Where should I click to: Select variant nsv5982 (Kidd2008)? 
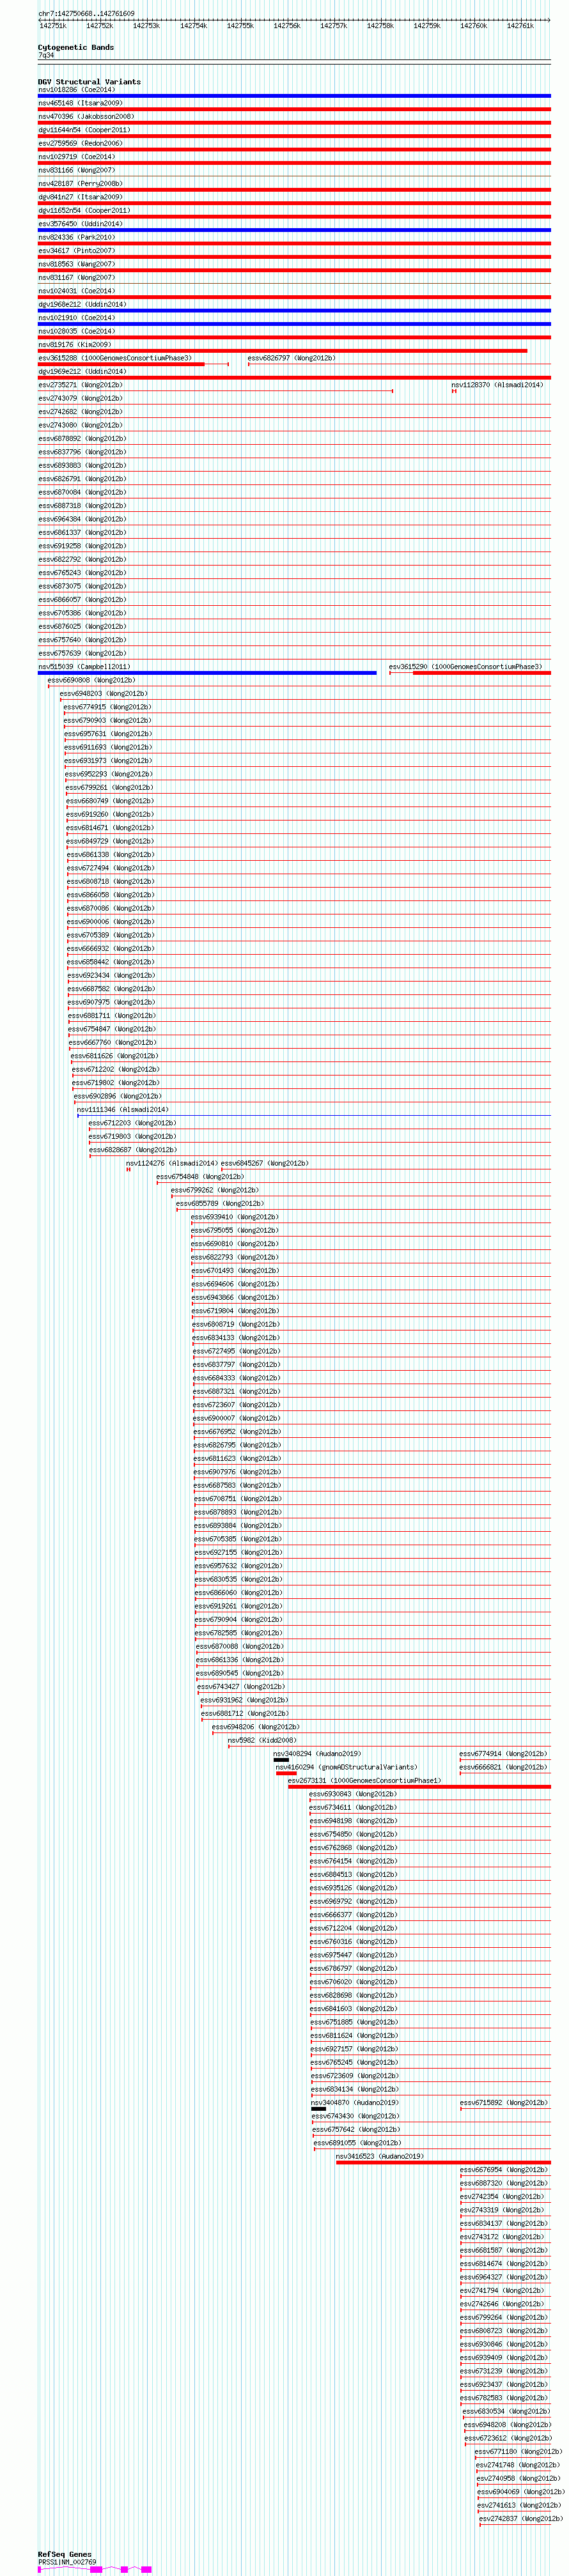coord(262,1741)
